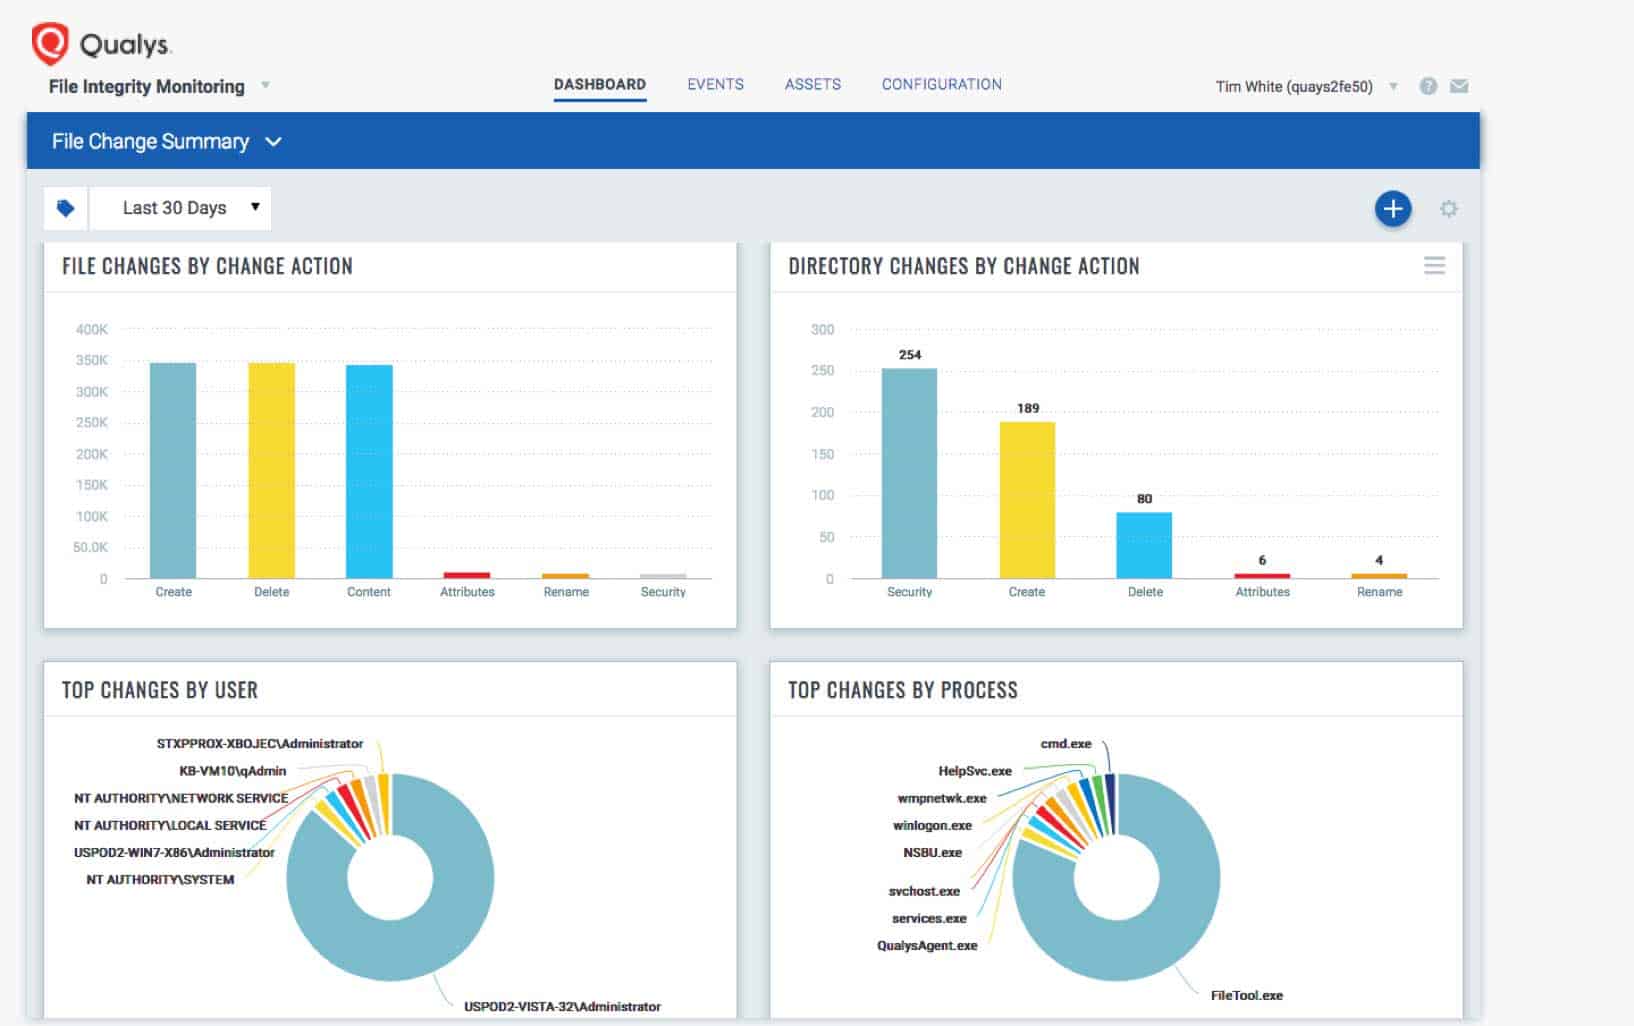This screenshot has height=1026, width=1634.
Task: Open the dashboard settings gear icon
Action: [x=1447, y=208]
